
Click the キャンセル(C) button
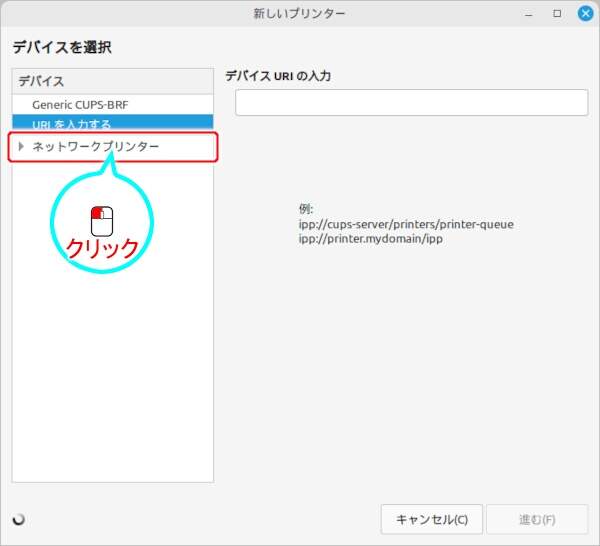[x=432, y=520]
